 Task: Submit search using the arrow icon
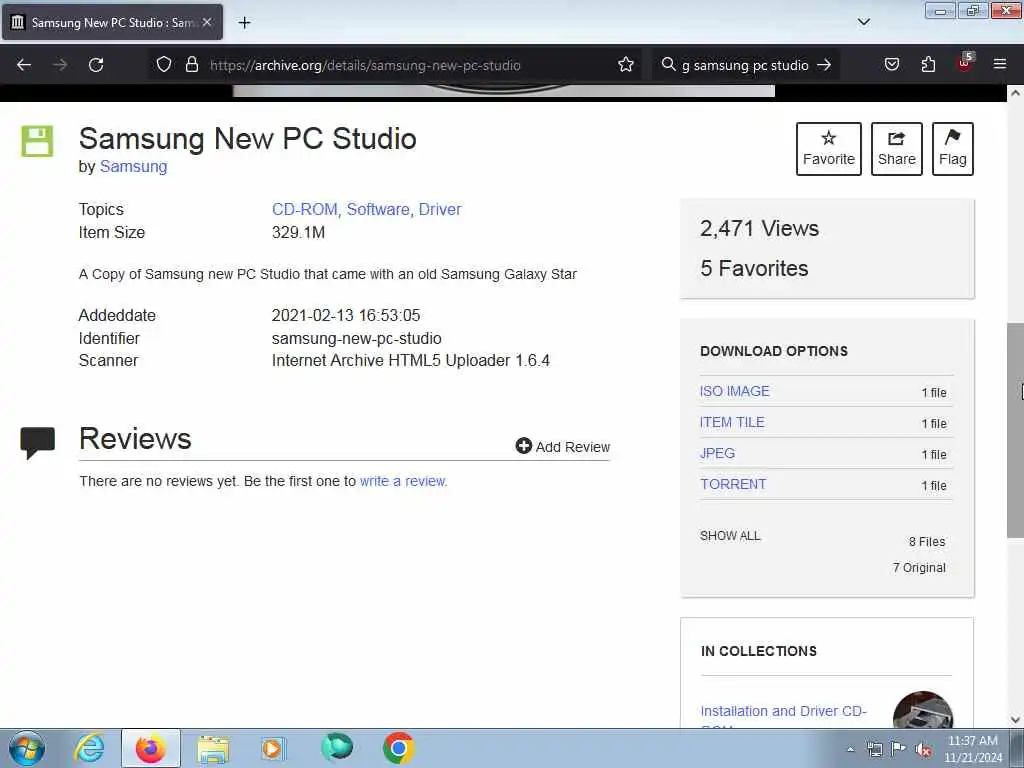pos(824,65)
